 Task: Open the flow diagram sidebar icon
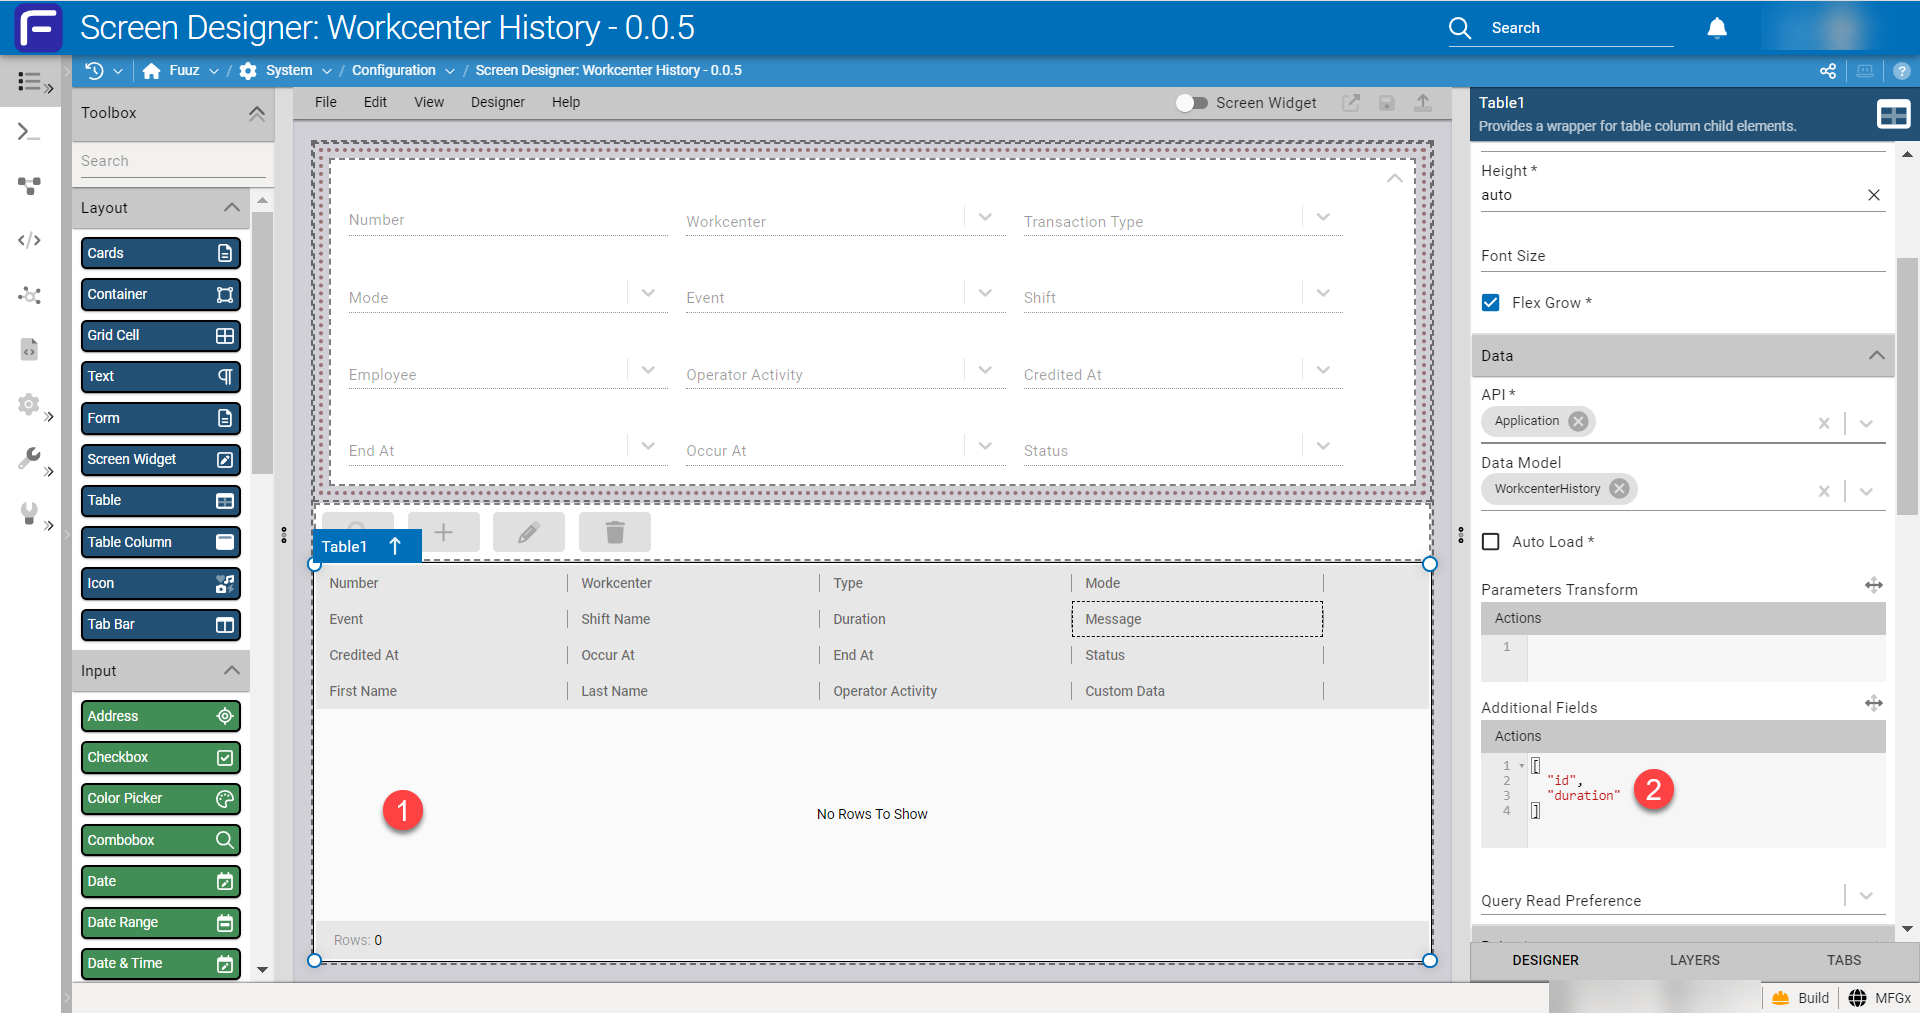29,186
